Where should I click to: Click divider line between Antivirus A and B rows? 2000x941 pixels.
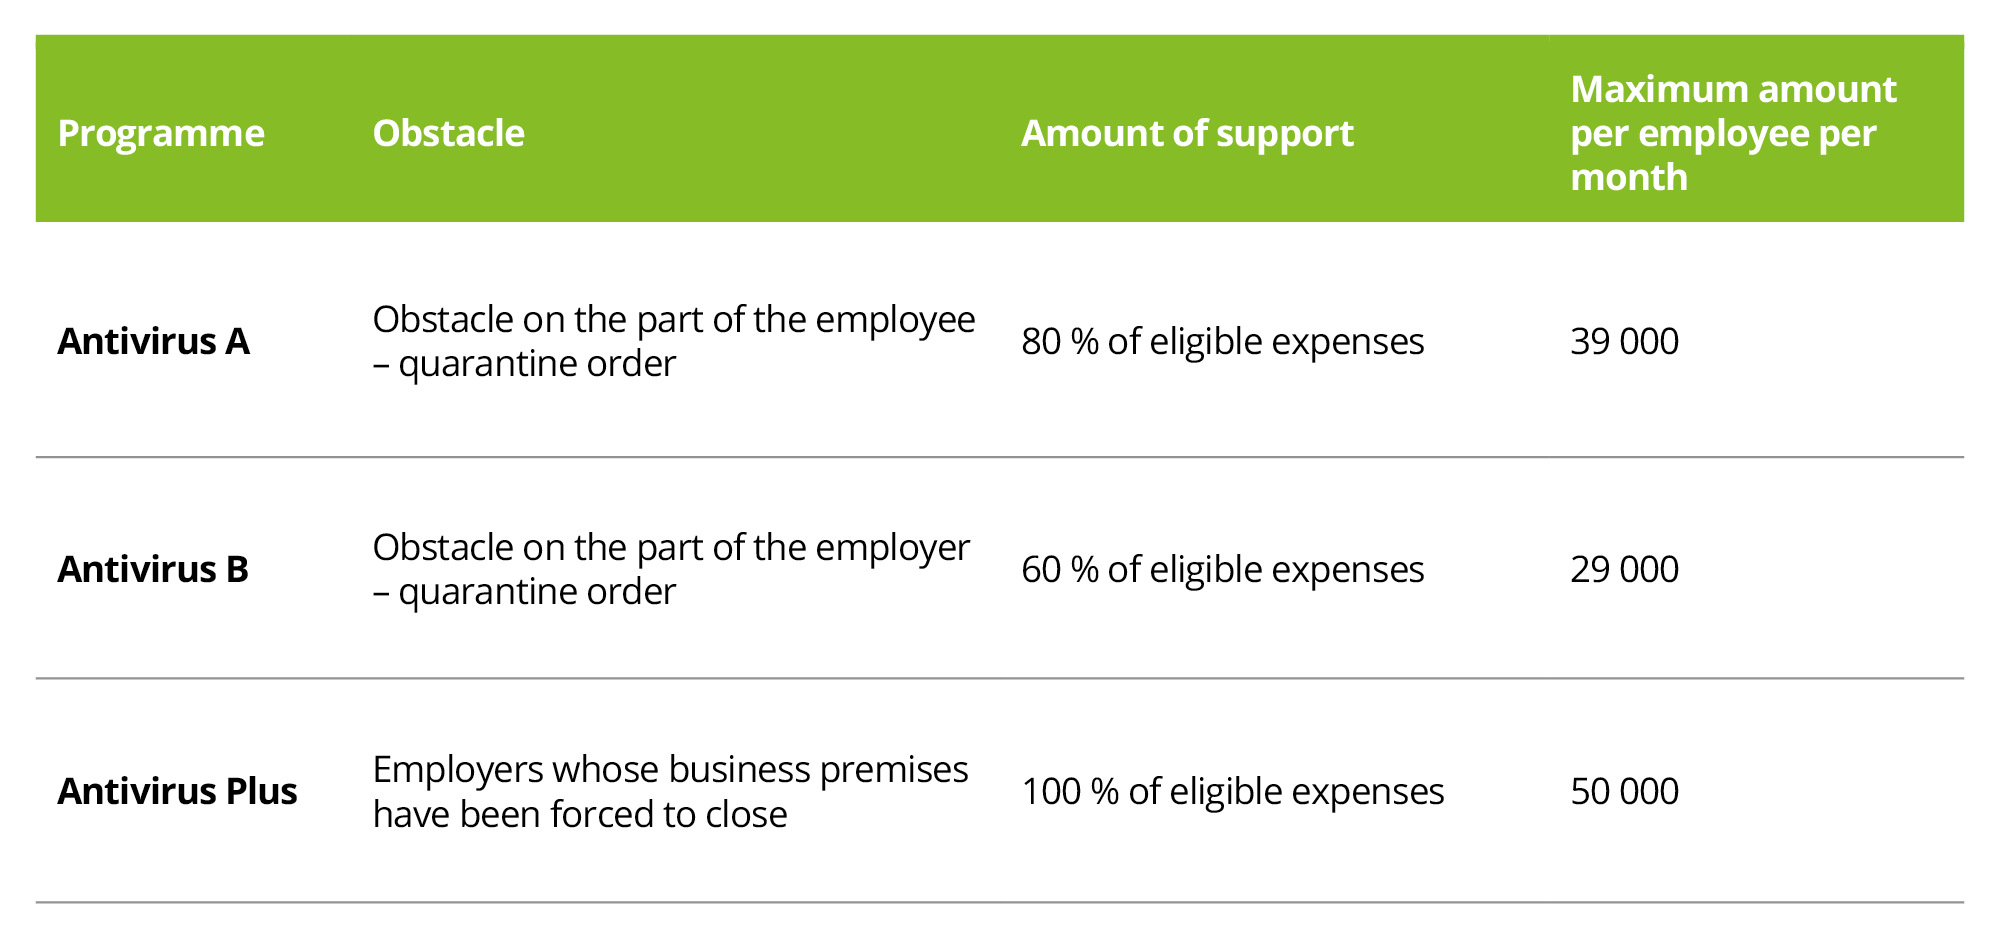pos(1000,457)
